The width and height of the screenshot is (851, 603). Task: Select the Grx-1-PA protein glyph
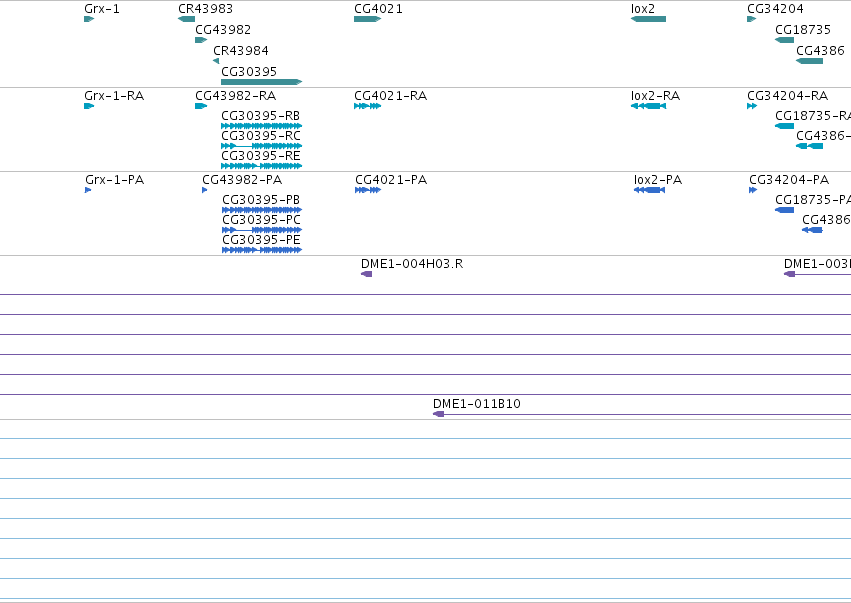88,190
